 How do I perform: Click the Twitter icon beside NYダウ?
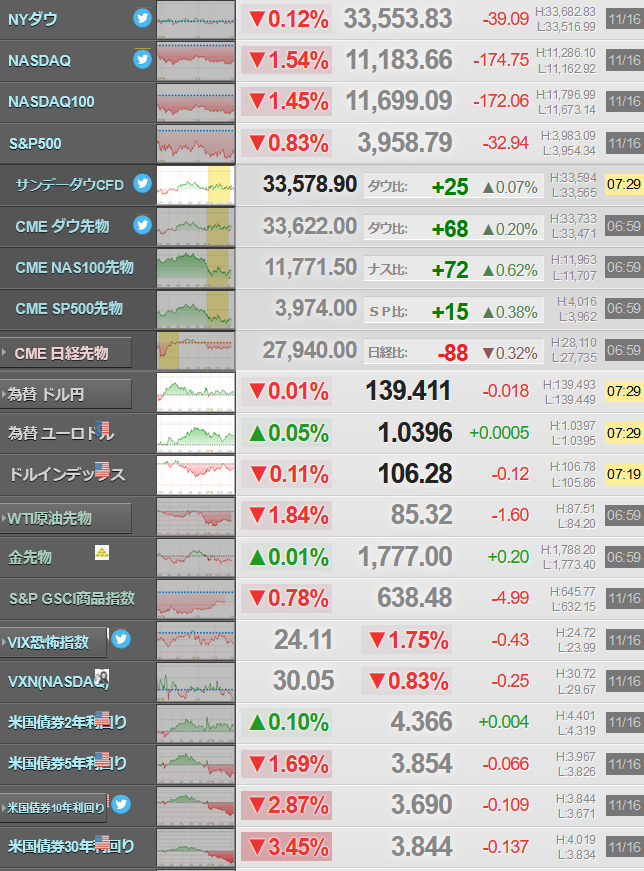(142, 18)
